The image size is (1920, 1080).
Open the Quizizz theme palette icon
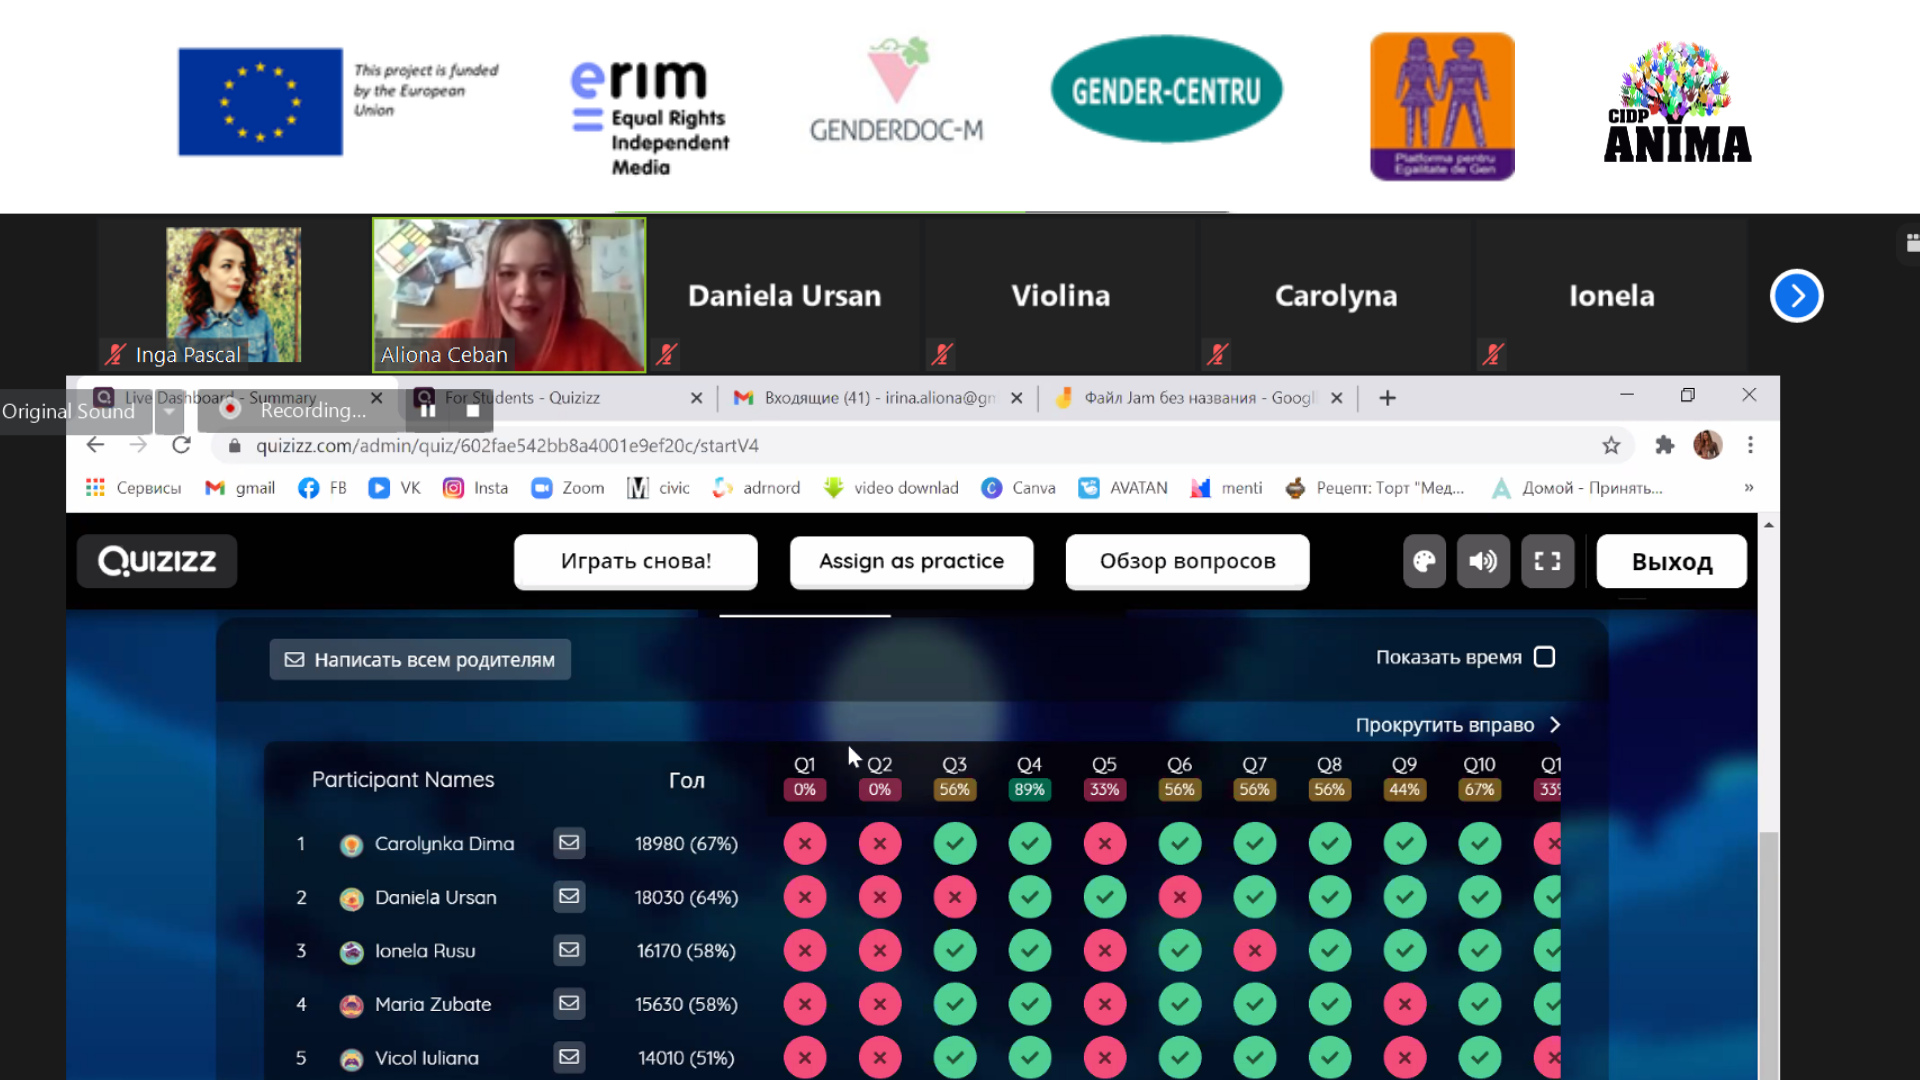(x=1424, y=561)
